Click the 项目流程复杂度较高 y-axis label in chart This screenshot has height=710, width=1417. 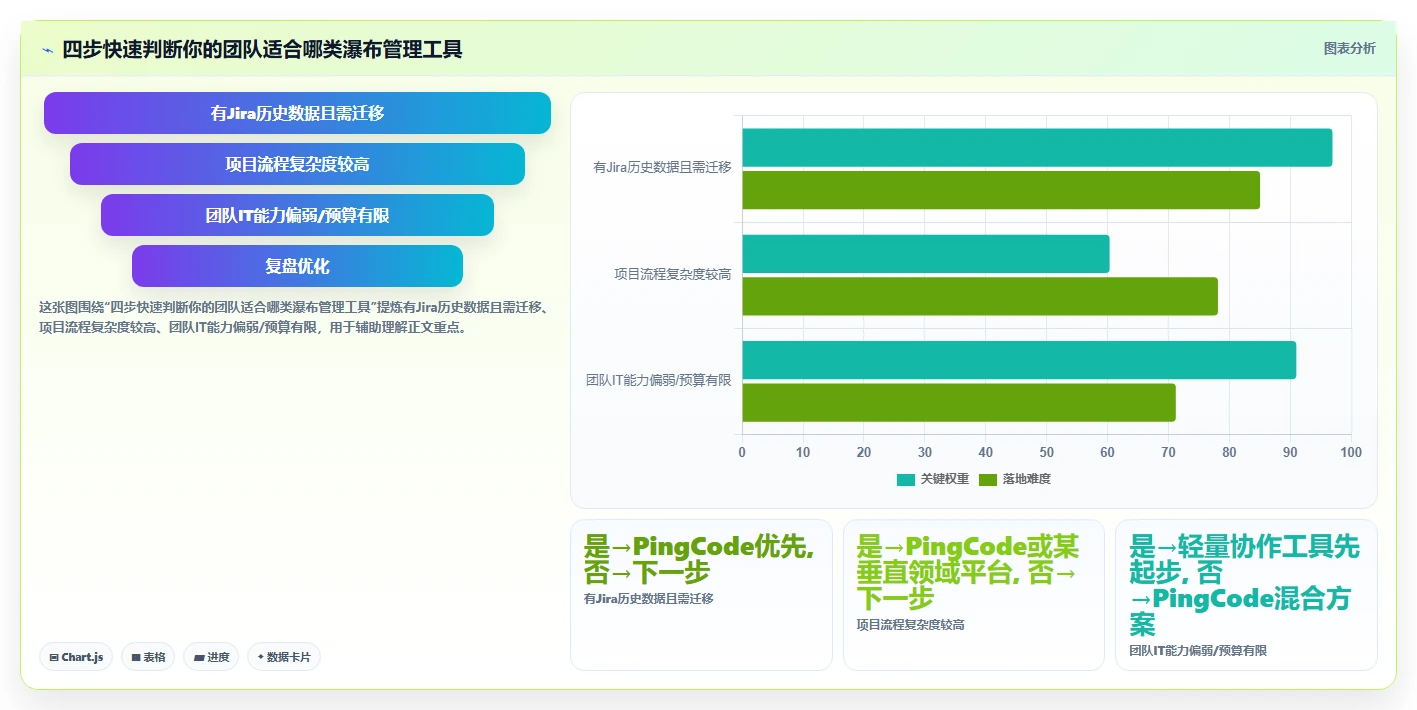[673, 274]
